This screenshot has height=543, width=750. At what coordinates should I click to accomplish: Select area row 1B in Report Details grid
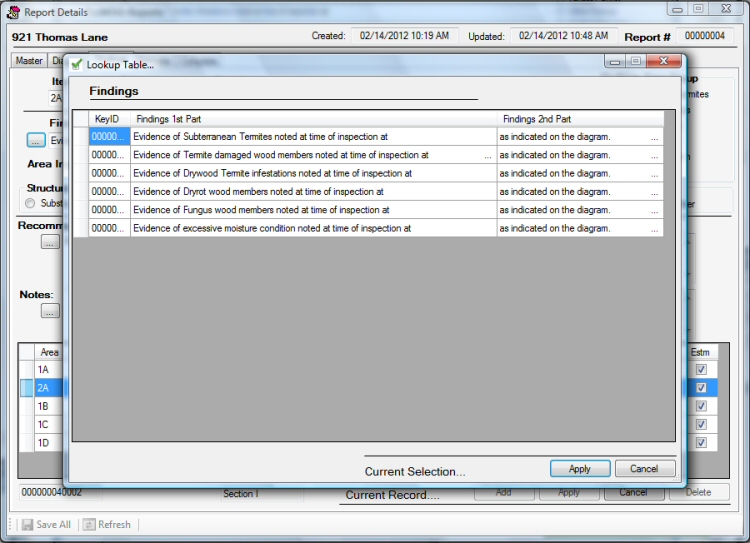[x=48, y=406]
